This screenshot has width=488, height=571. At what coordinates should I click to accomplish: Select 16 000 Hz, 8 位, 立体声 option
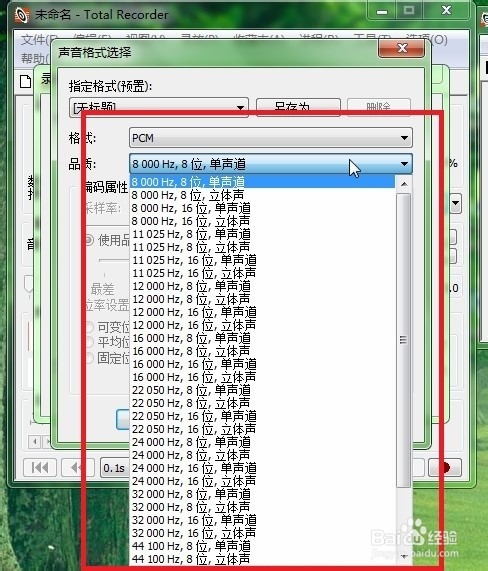click(262, 351)
